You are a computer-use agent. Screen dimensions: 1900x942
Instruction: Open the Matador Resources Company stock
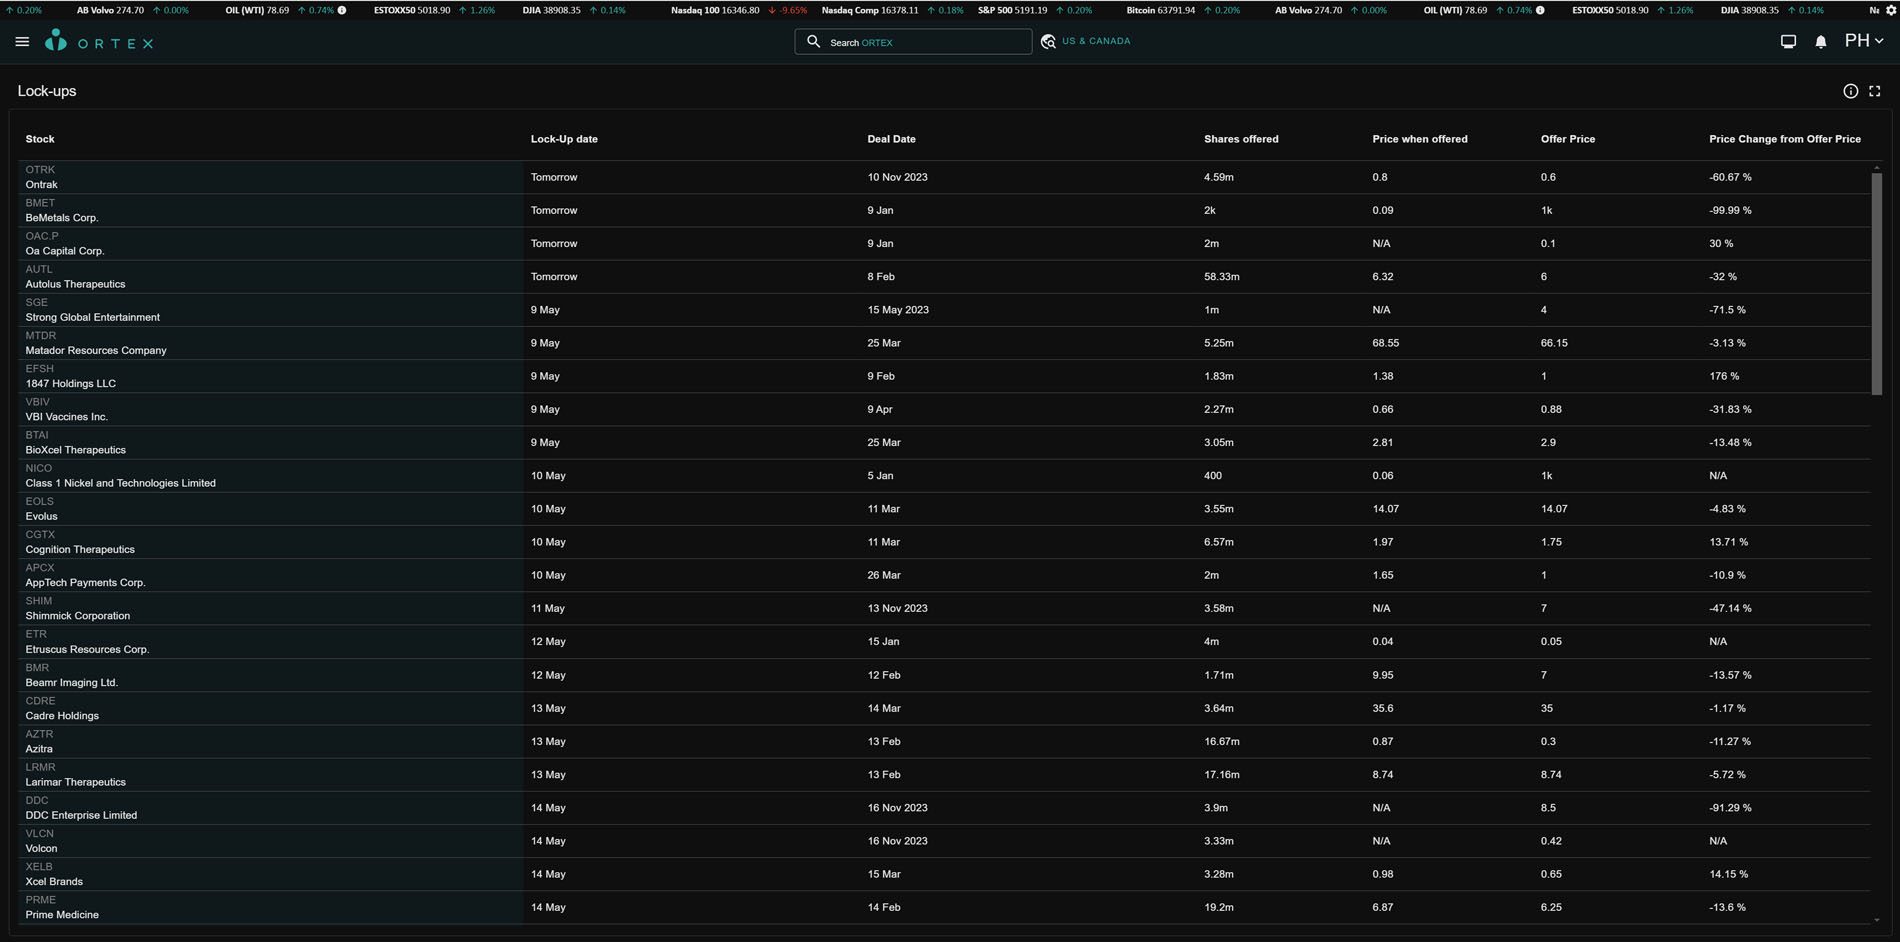click(96, 350)
